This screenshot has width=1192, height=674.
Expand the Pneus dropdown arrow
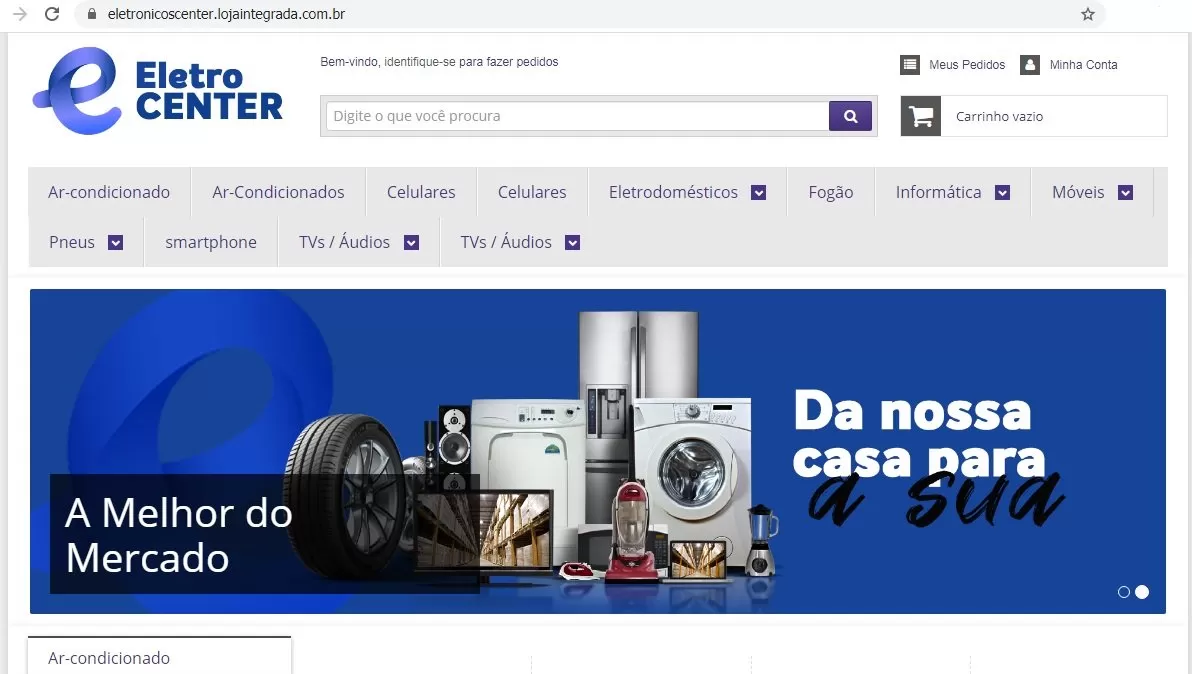point(116,242)
